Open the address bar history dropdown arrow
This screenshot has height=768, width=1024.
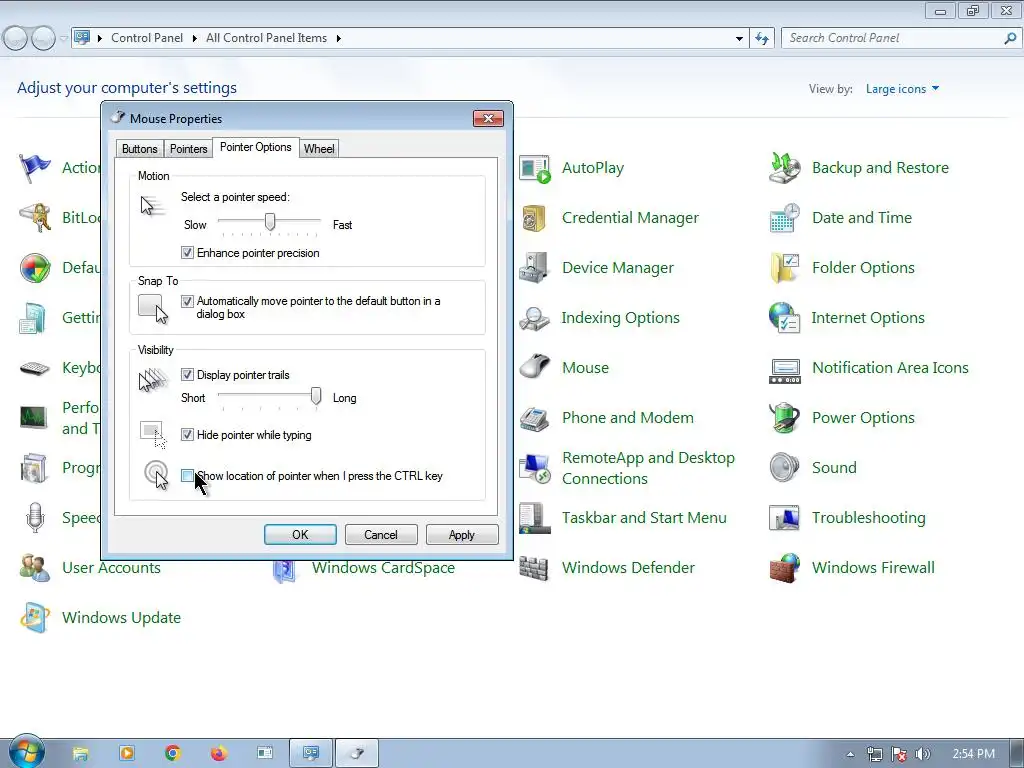tap(739, 39)
